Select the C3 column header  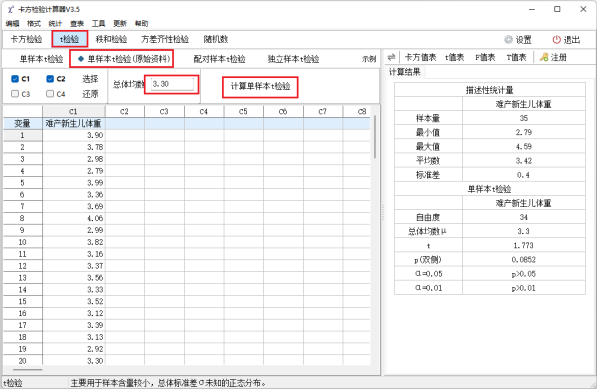[x=164, y=112]
